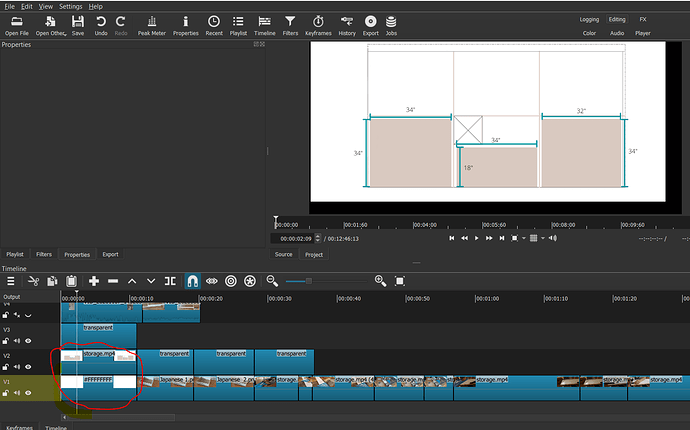Switch to Logging layout
The width and height of the screenshot is (690, 430).
(x=589, y=19)
